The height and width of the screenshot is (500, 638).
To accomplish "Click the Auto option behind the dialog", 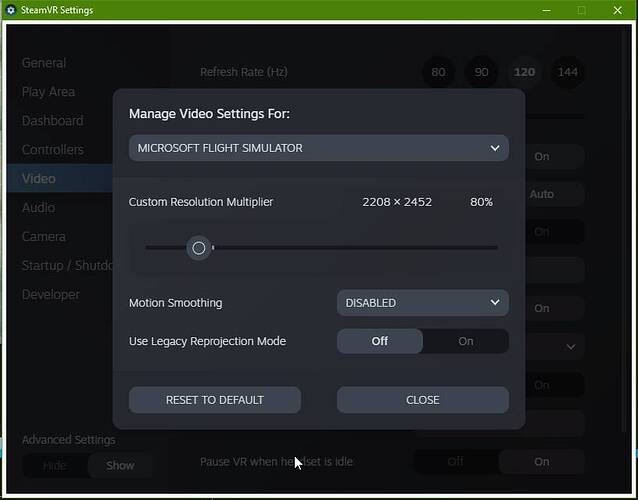I will coord(542,194).
